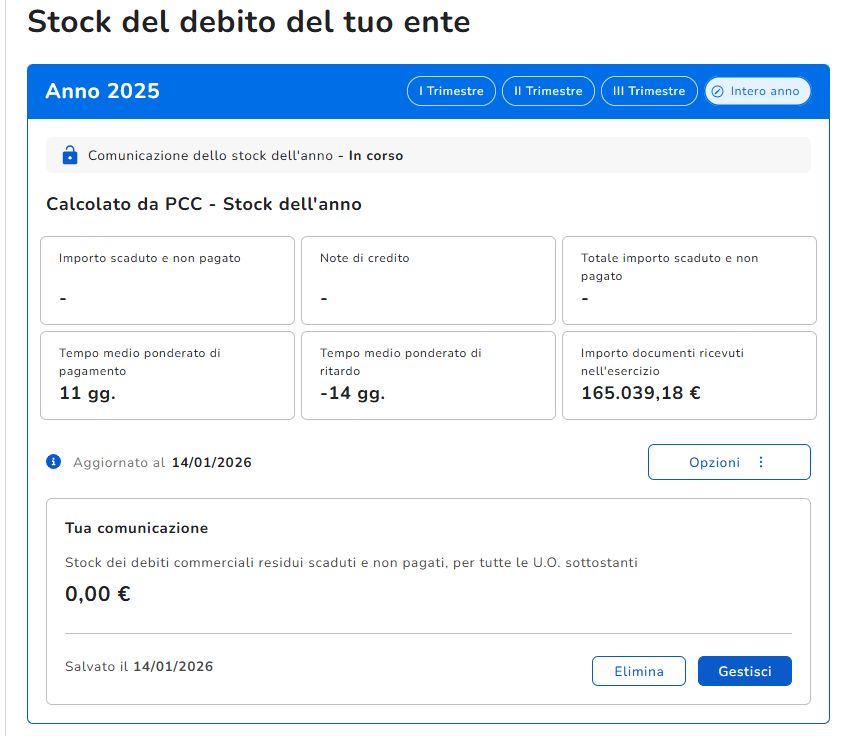This screenshot has width=848, height=736.
Task: Open the Opzioni dropdown menu
Action: point(728,462)
